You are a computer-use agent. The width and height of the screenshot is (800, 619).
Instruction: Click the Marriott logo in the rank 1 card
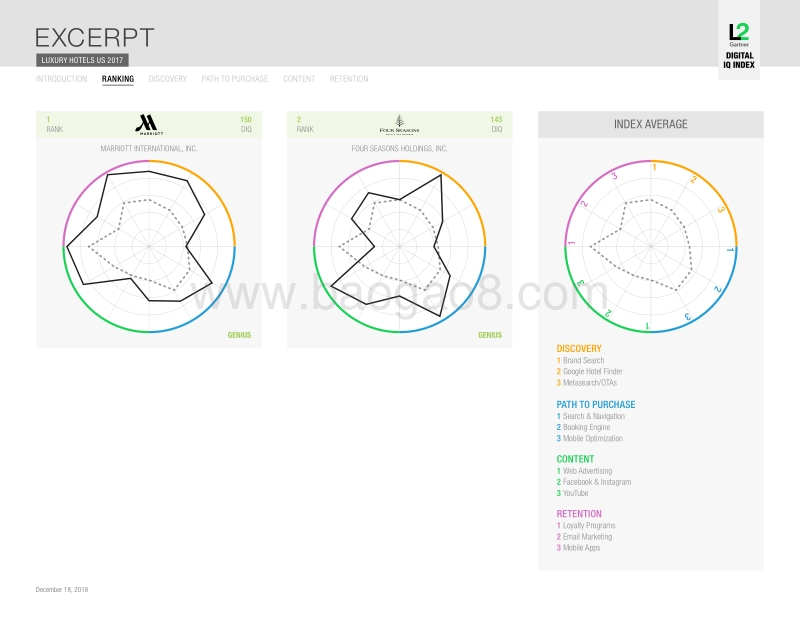pos(149,125)
